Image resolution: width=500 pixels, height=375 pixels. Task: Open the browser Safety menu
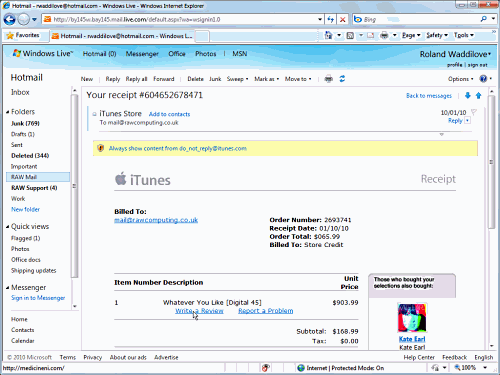437,35
